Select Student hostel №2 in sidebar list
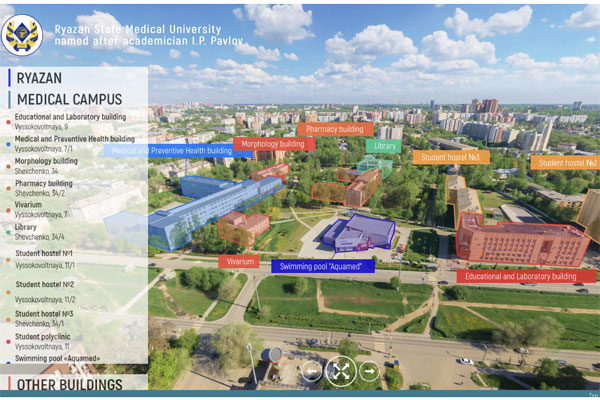 click(44, 284)
